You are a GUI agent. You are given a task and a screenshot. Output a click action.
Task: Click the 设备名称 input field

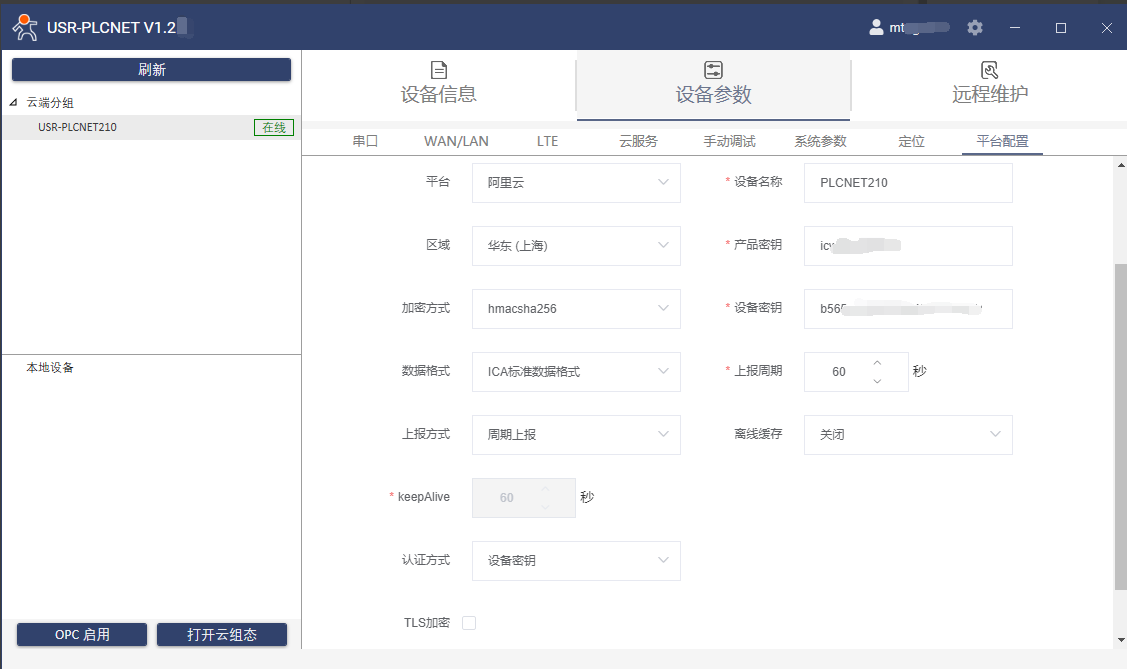908,183
